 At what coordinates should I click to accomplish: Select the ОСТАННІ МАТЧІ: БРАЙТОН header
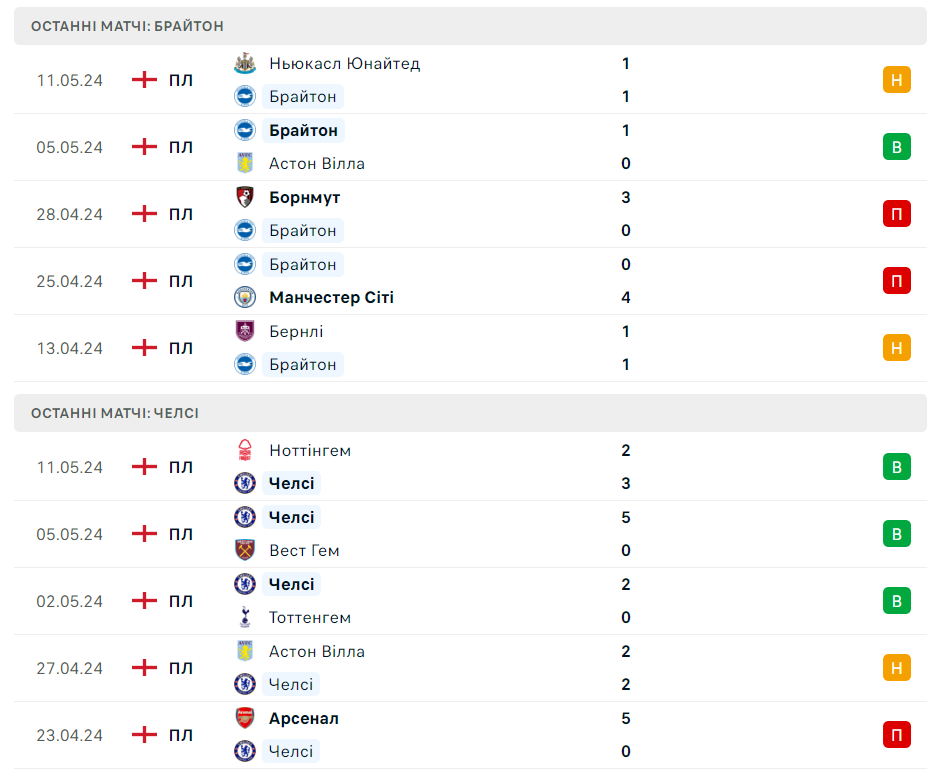click(127, 26)
